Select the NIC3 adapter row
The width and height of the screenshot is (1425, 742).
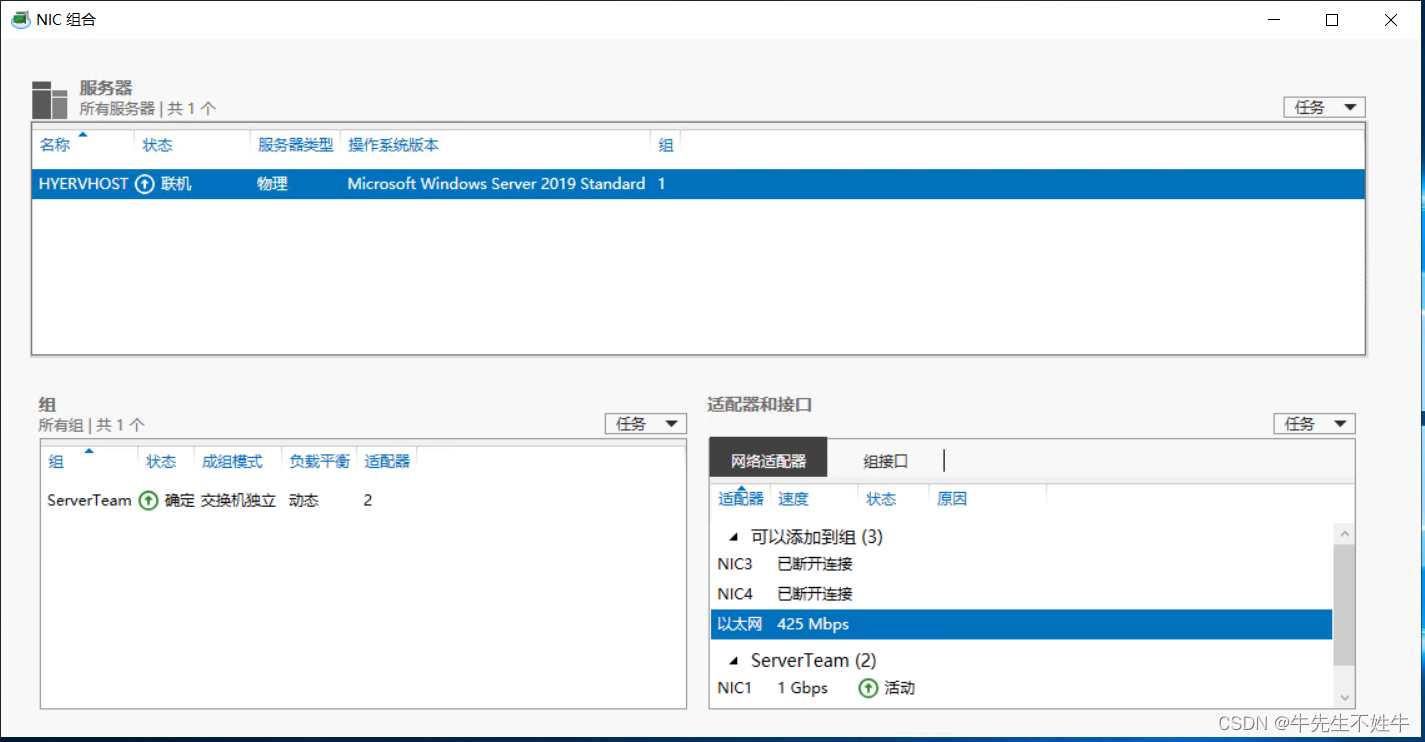[x=1021, y=564]
